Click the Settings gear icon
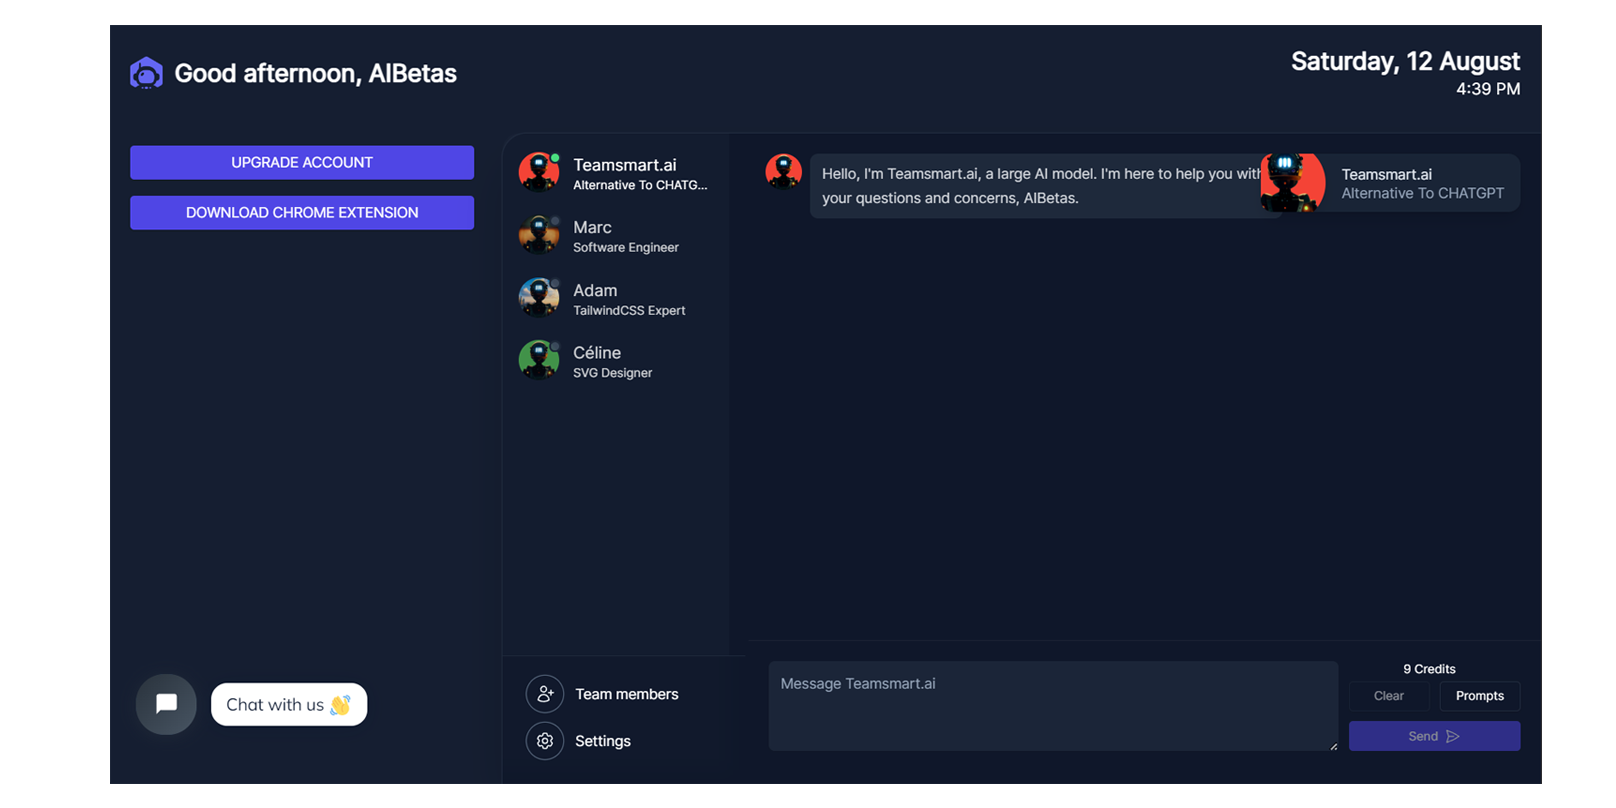 (545, 741)
